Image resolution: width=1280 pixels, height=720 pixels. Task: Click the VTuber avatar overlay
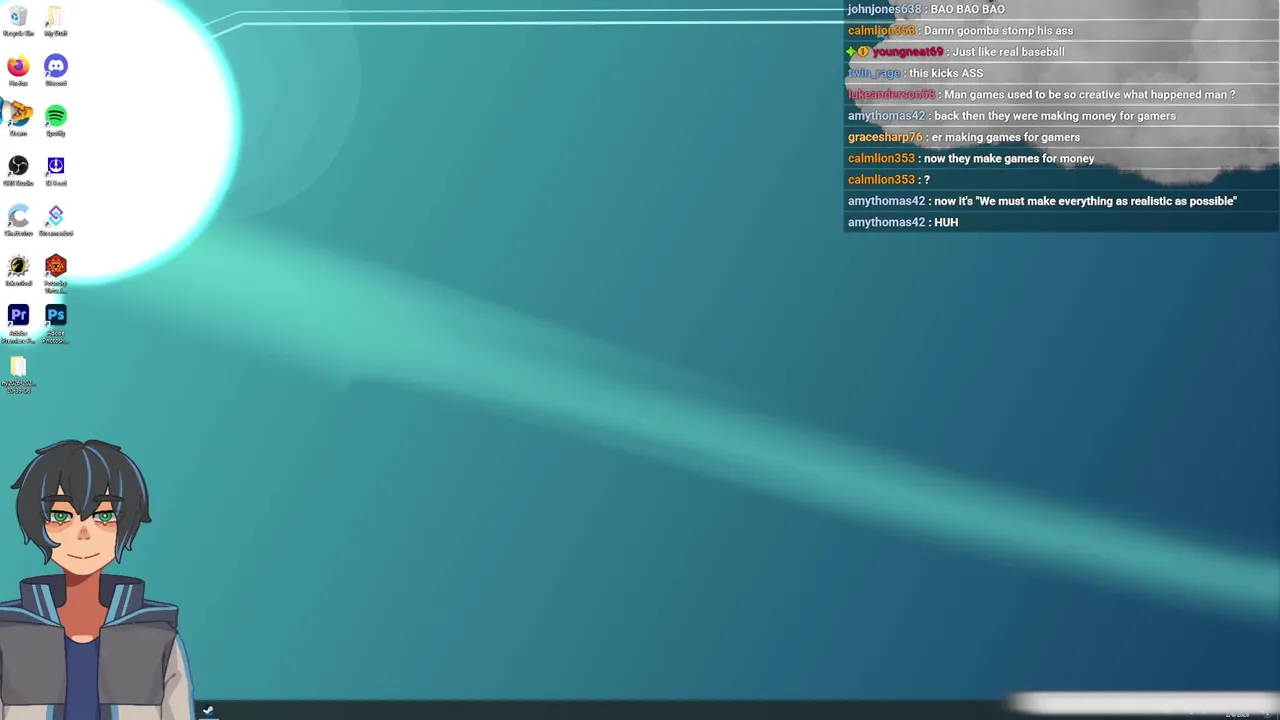[x=90, y=580]
